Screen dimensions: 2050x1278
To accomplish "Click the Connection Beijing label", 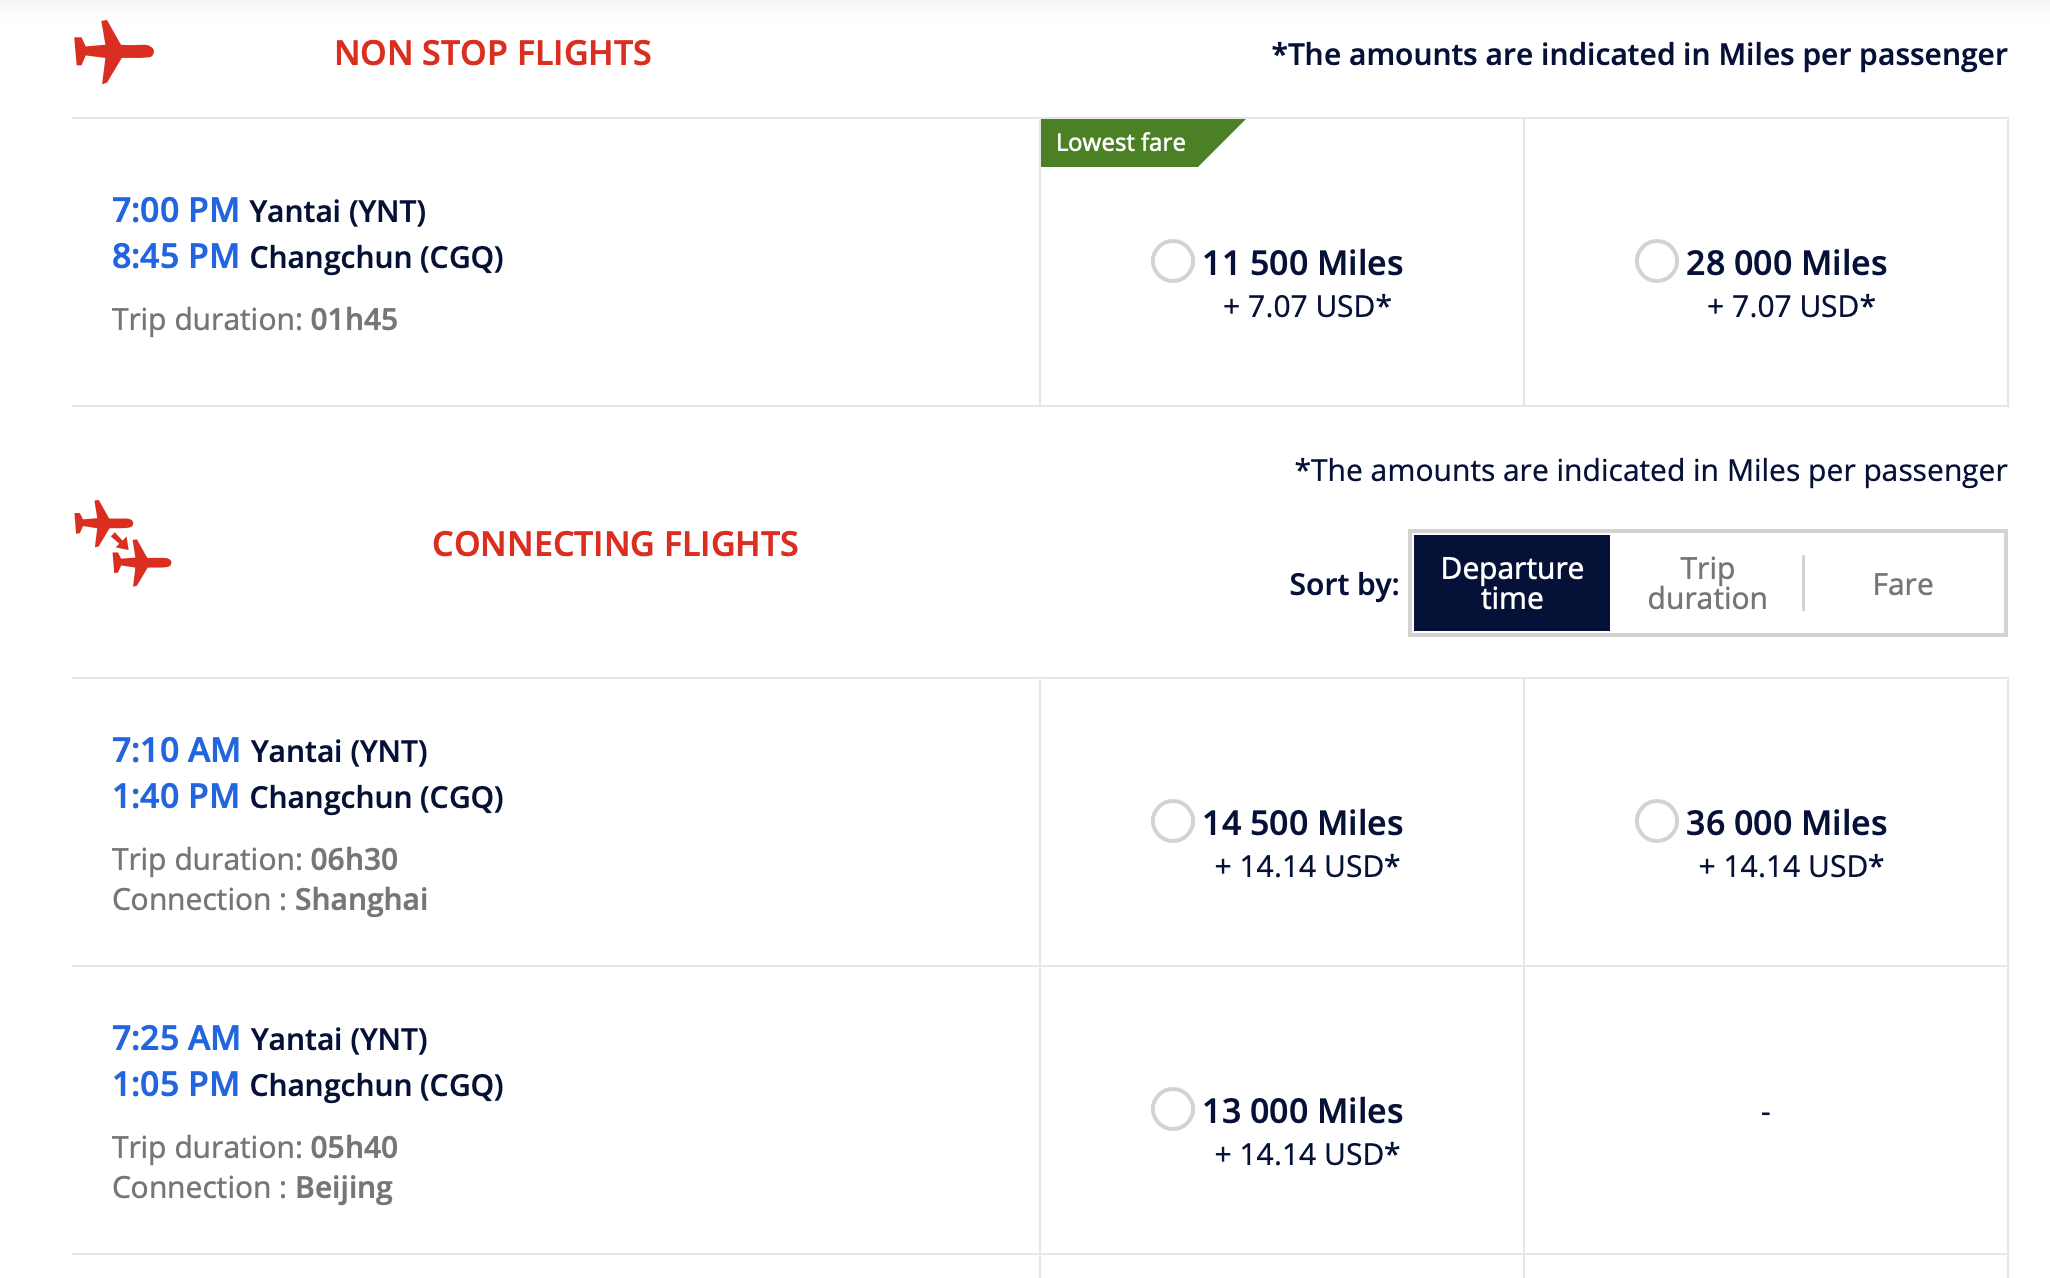I will pyautogui.click(x=252, y=1187).
